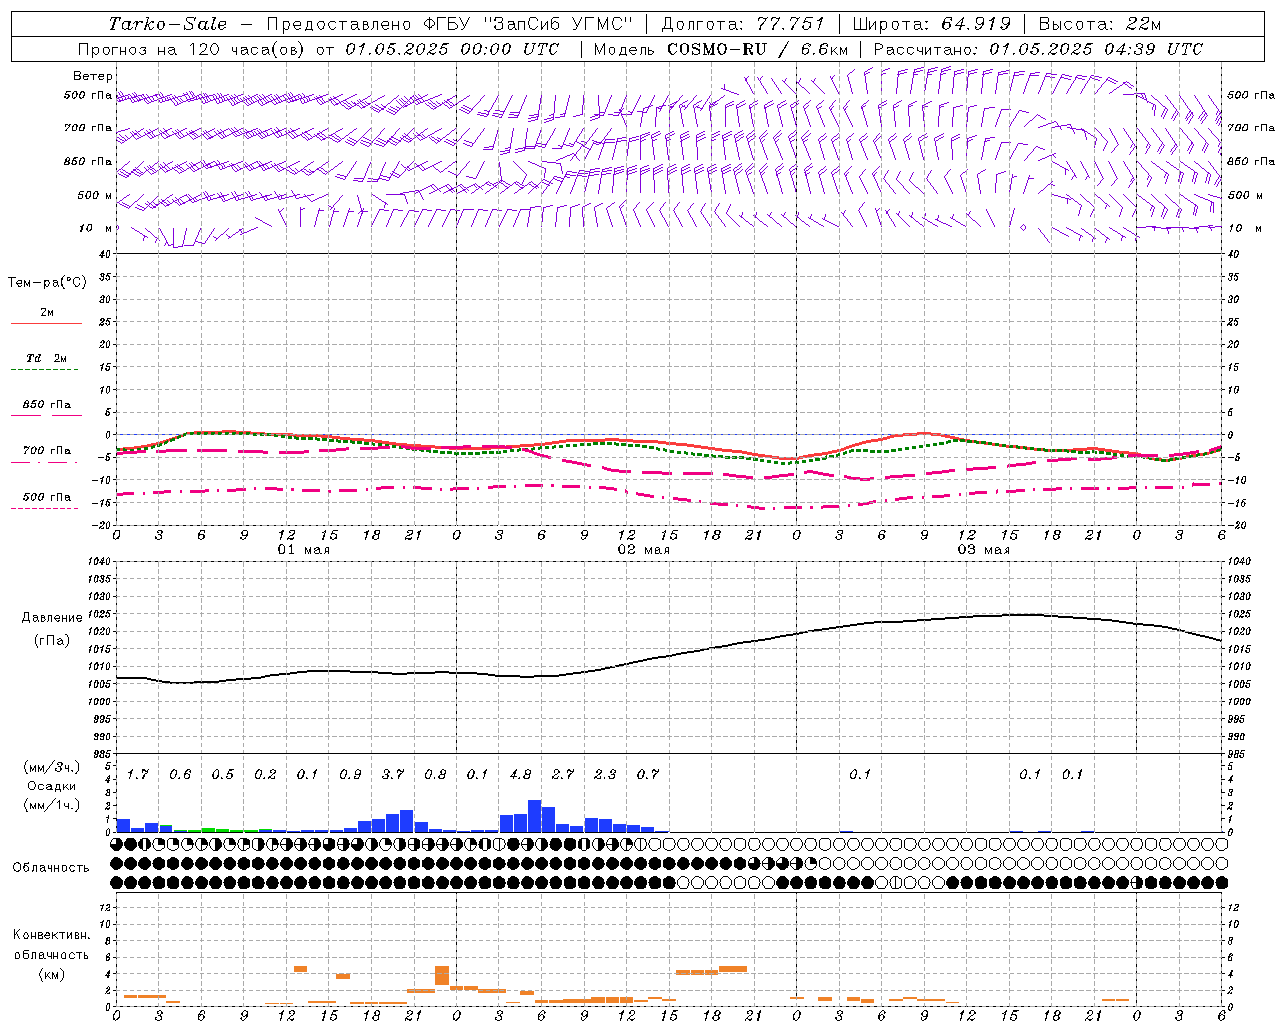This screenshot has height=1024, width=1280.
Task: Click the precipitation value "2.7"
Action: (563, 775)
